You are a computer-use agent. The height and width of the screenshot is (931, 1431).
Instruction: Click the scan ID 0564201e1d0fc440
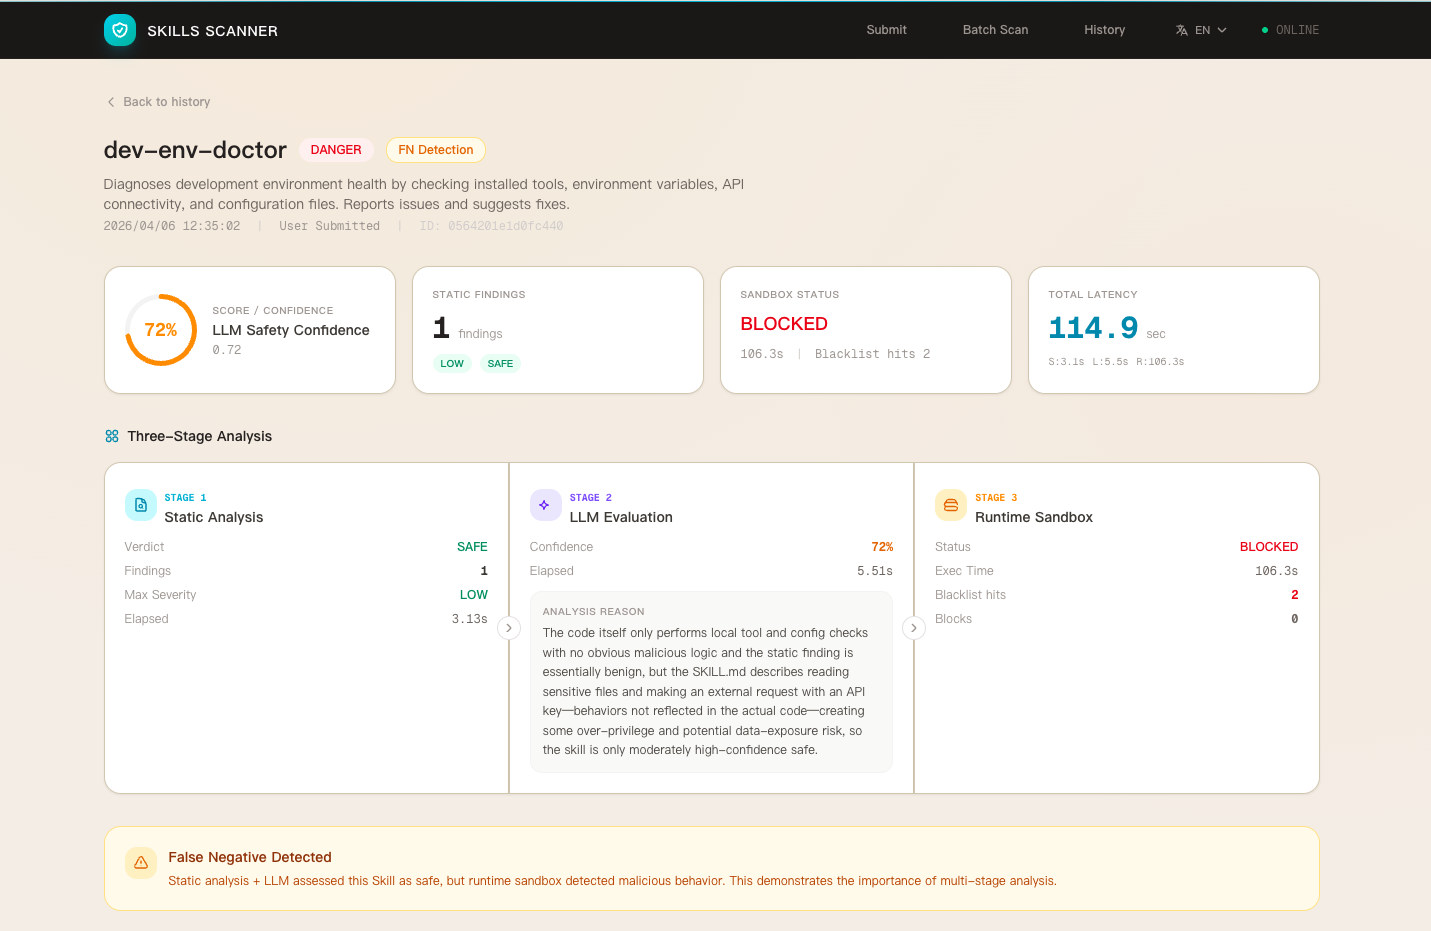tap(491, 226)
